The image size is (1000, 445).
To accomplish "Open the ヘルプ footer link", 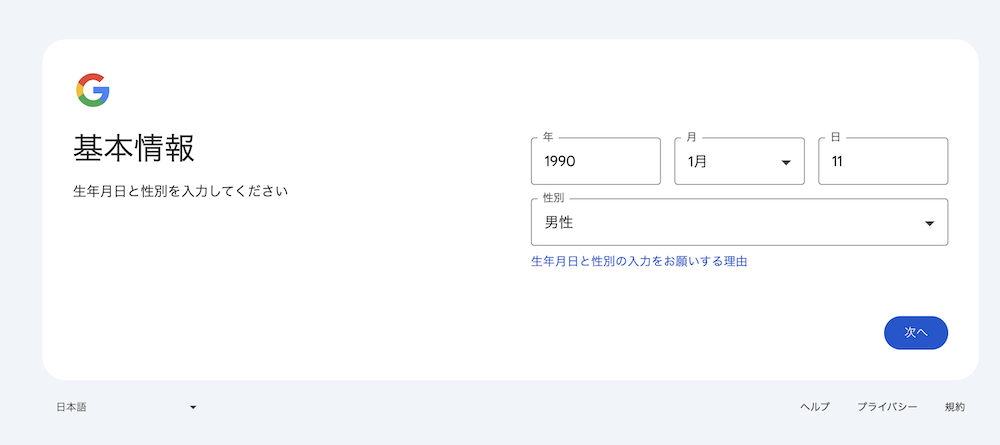I will point(815,407).
